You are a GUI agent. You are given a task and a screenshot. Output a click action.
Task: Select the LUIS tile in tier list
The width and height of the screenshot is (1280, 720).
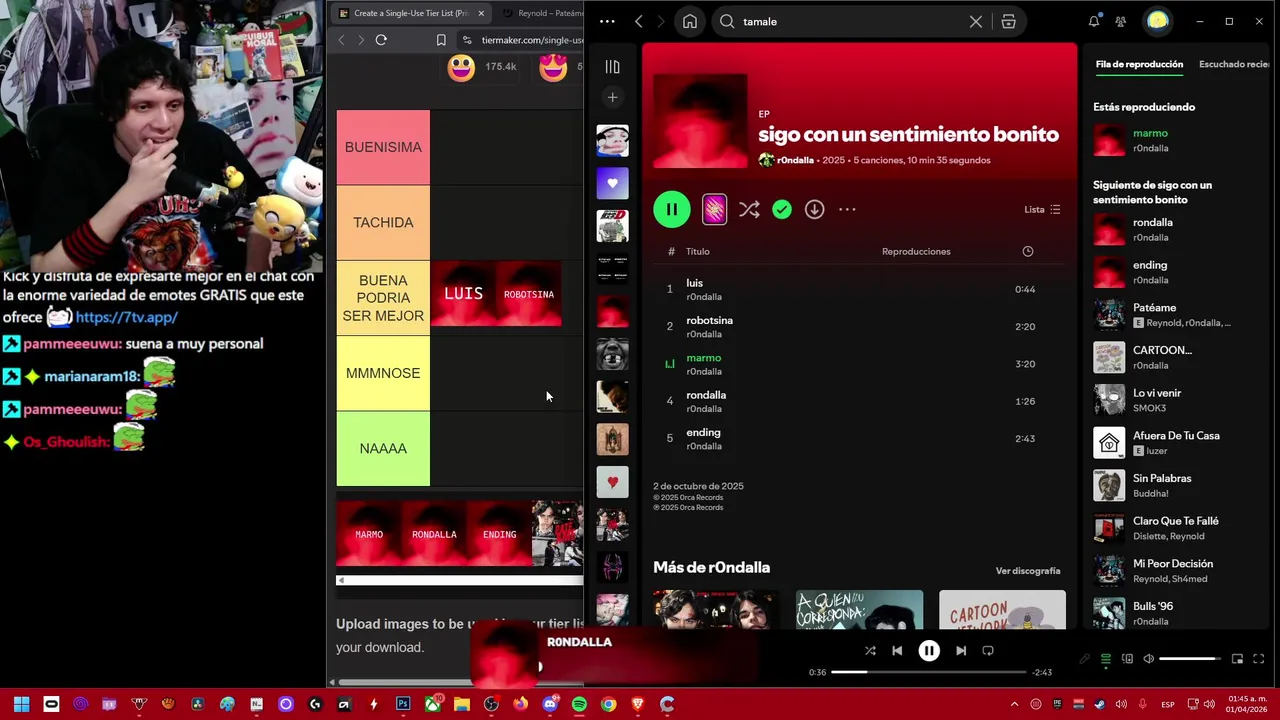[x=463, y=294]
